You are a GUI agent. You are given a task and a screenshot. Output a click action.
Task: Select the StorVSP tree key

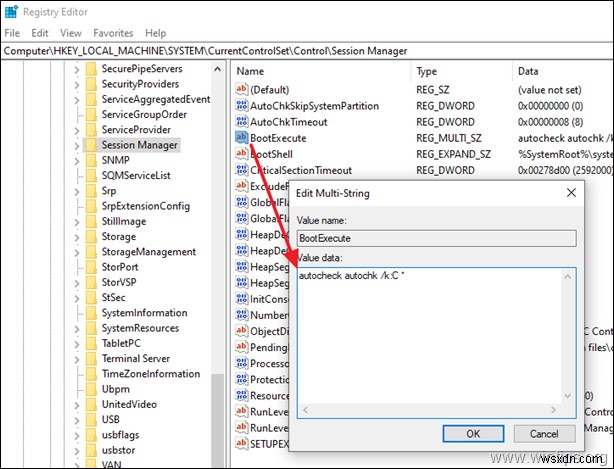119,283
